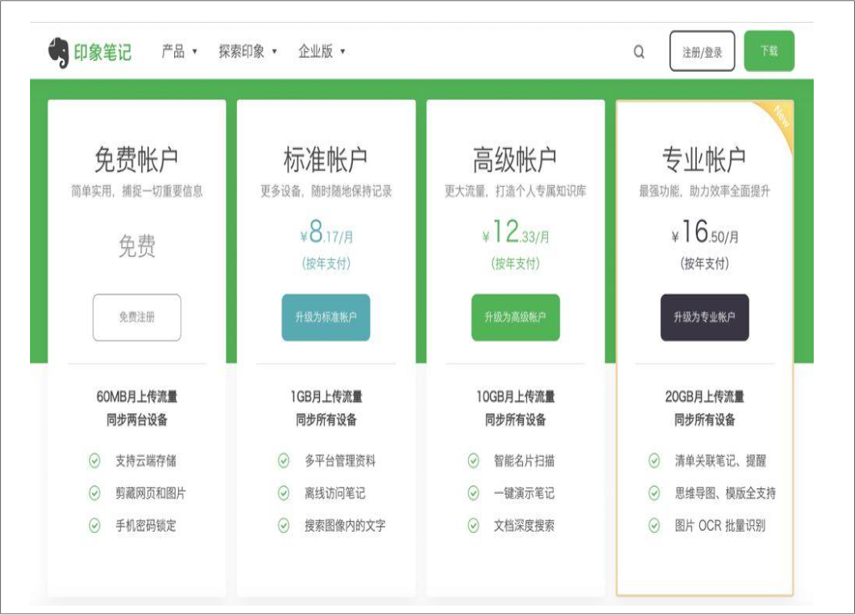Click 图片 OCR 批量识别 feature text
Image resolution: width=855 pixels, height=615 pixels.
point(720,526)
